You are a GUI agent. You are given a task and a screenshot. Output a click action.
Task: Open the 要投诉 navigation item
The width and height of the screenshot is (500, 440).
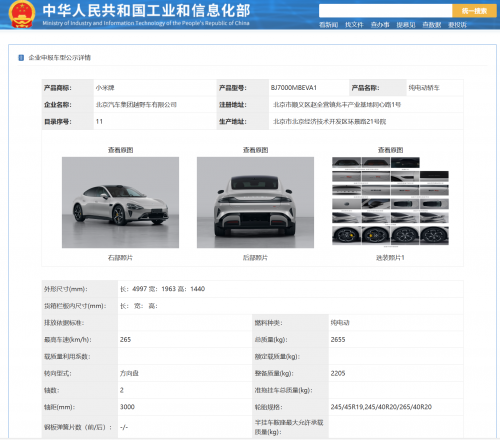pyautogui.click(x=457, y=25)
